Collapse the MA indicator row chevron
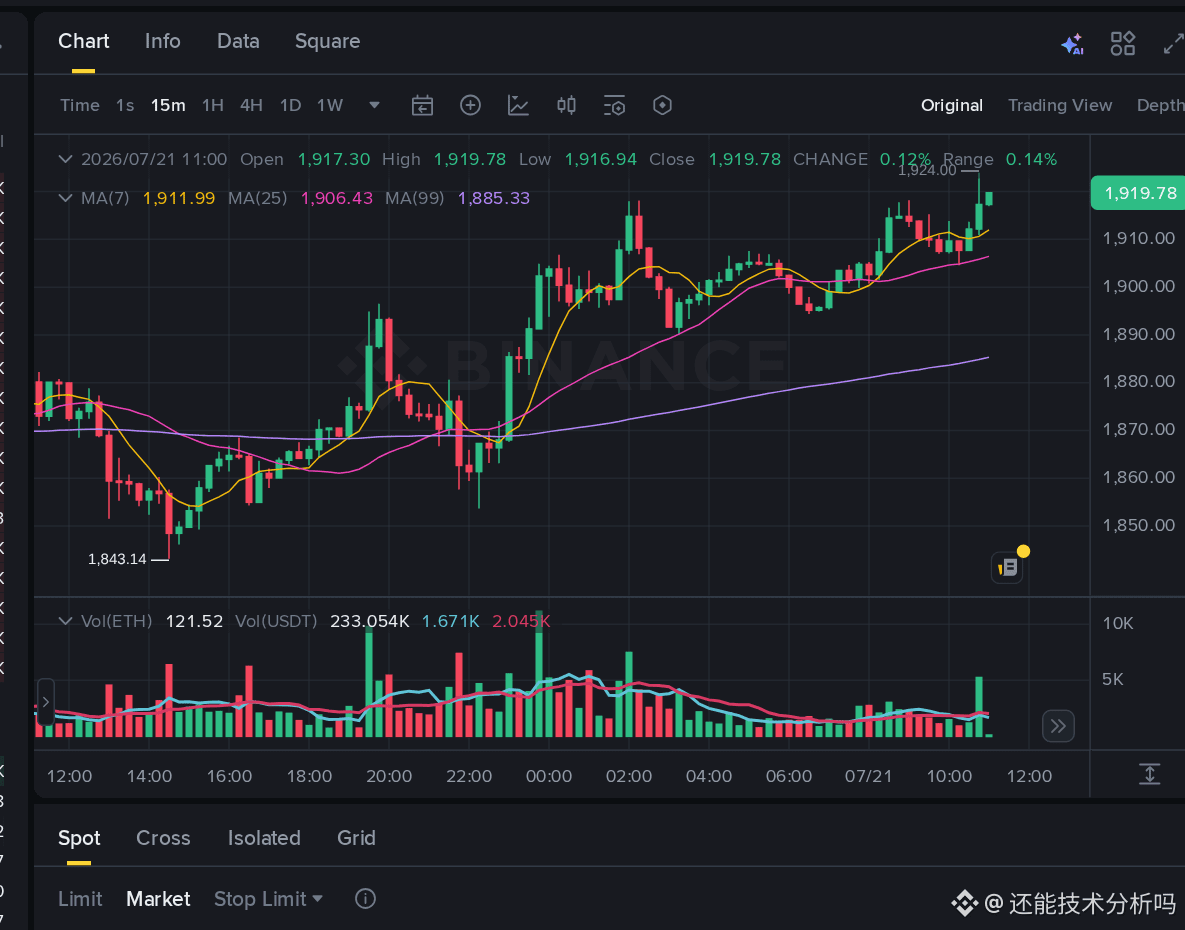 pyautogui.click(x=66, y=198)
